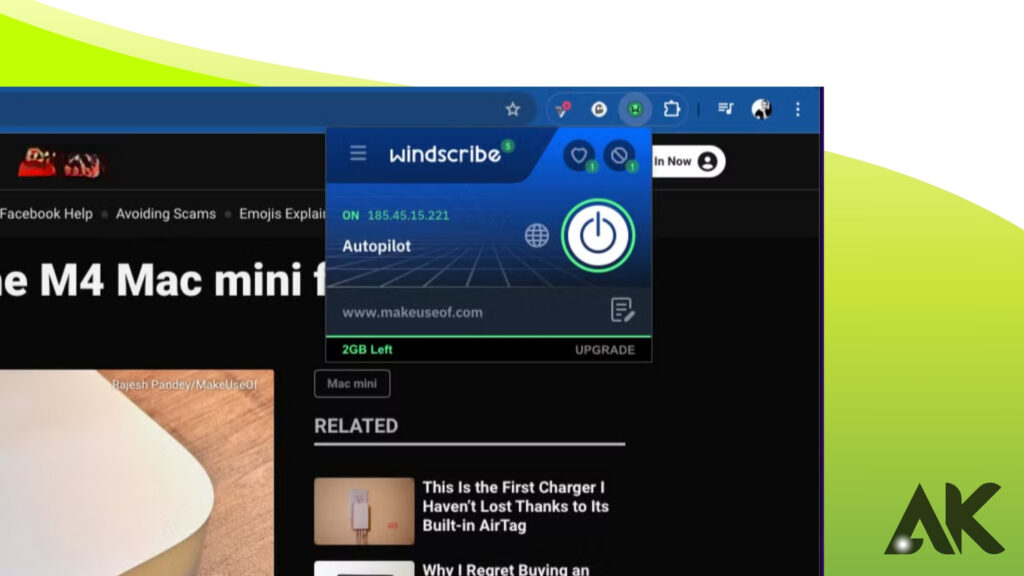
Task: Click the UPGRADE link in Windscribe
Action: click(x=604, y=350)
